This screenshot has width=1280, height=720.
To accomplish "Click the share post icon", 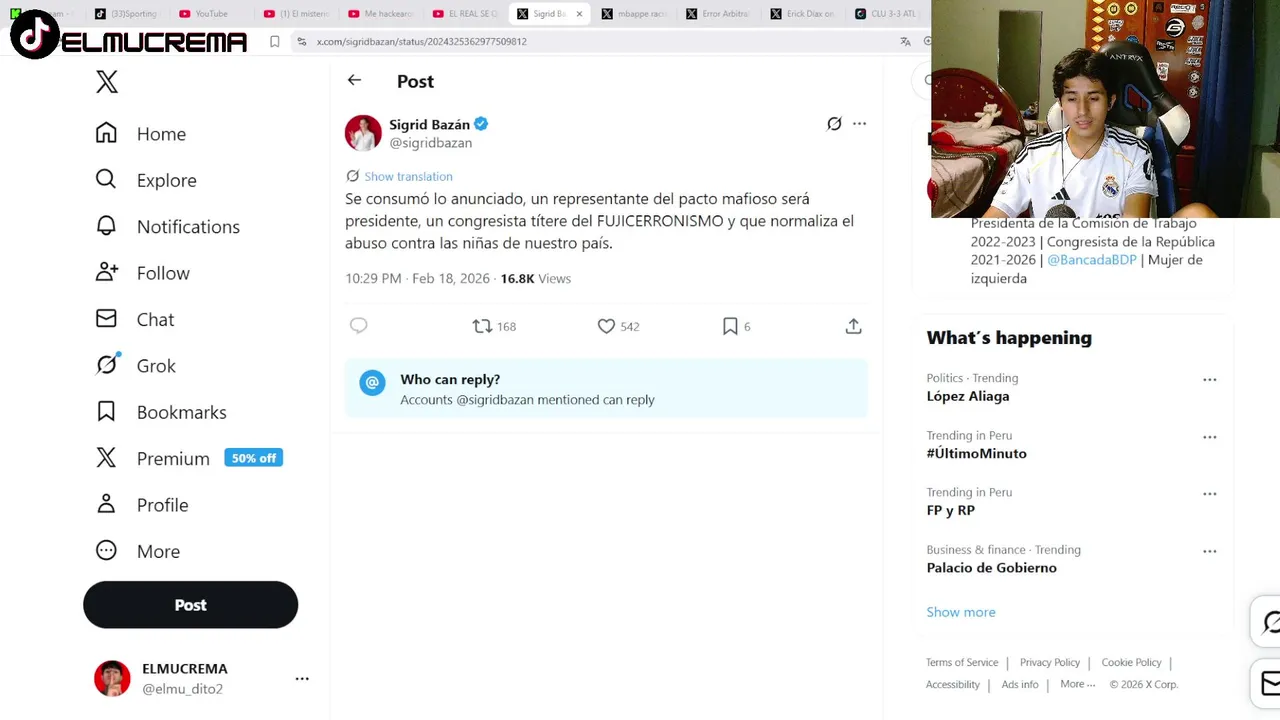I will (853, 326).
